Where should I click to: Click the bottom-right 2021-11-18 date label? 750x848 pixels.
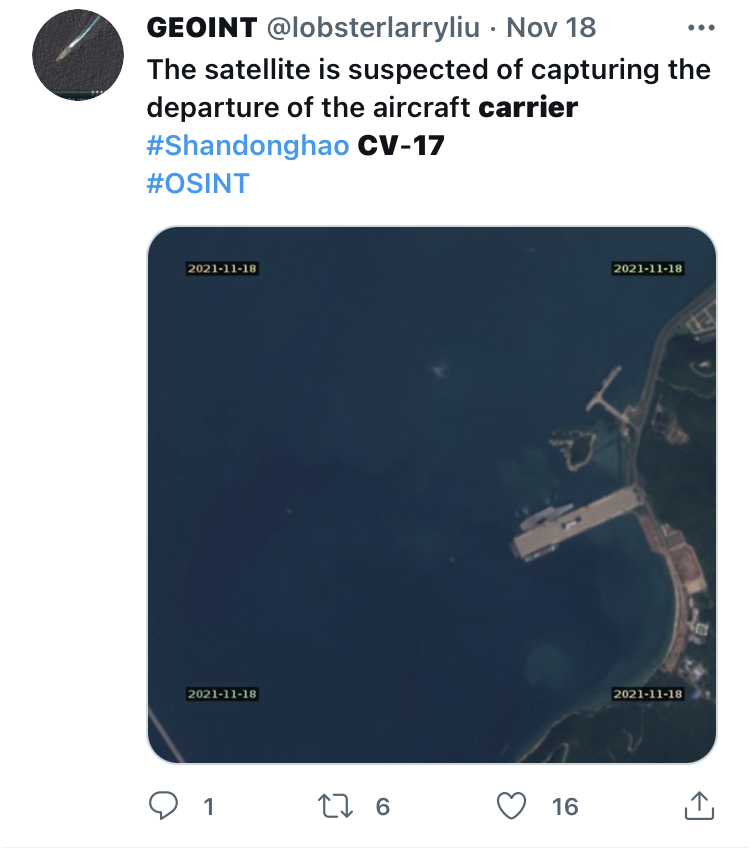pos(648,694)
